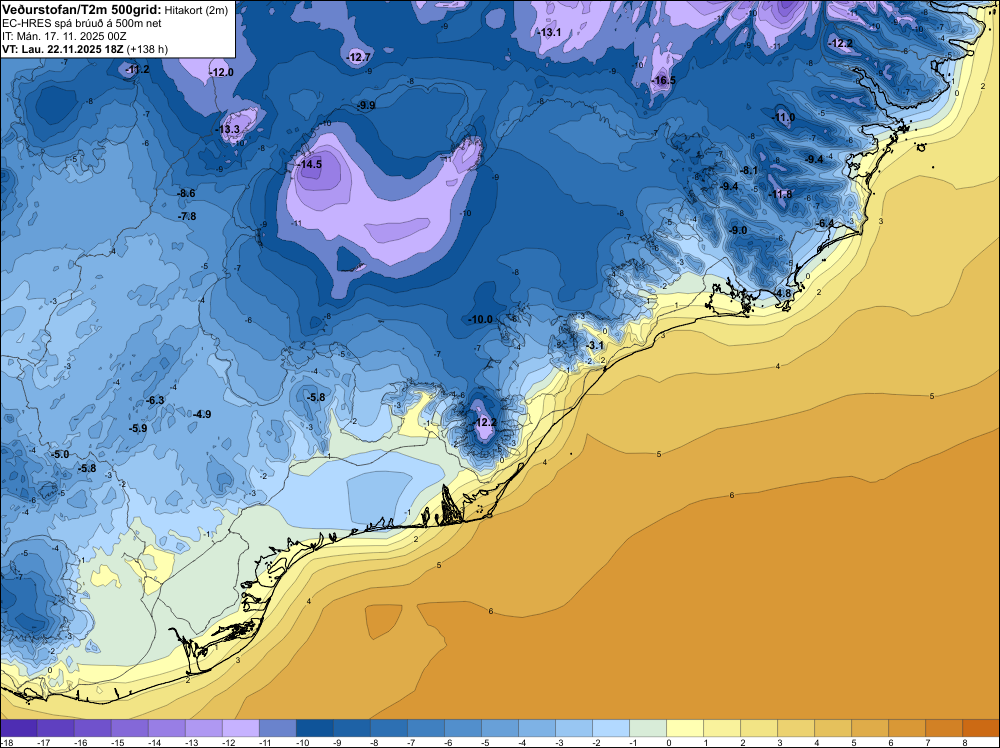Click the -5.9 temperature label
Image resolution: width=1000 pixels, height=748 pixels.
tap(138, 429)
